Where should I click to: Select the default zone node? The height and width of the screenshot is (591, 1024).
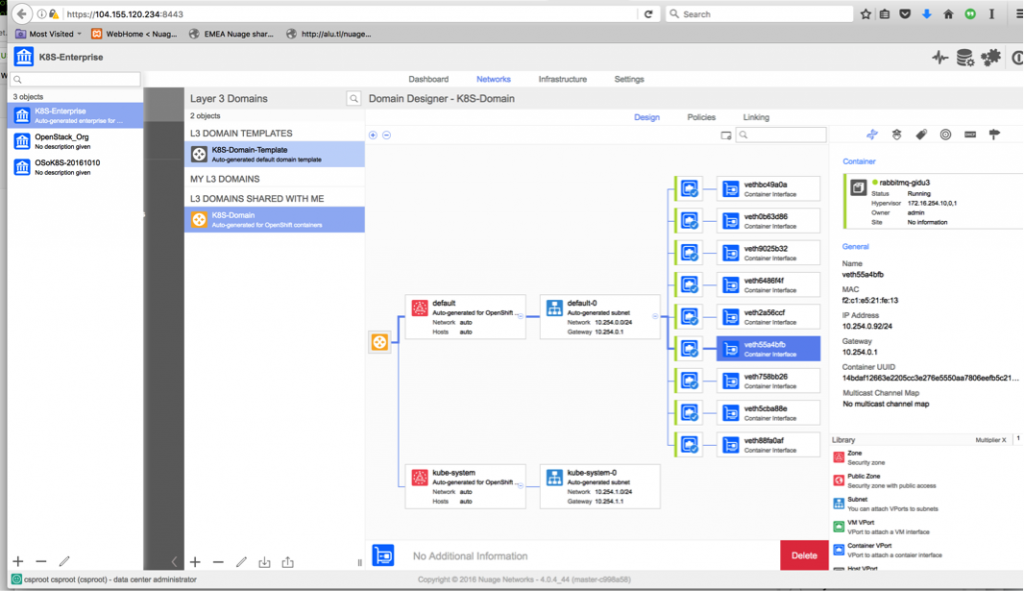pos(466,317)
